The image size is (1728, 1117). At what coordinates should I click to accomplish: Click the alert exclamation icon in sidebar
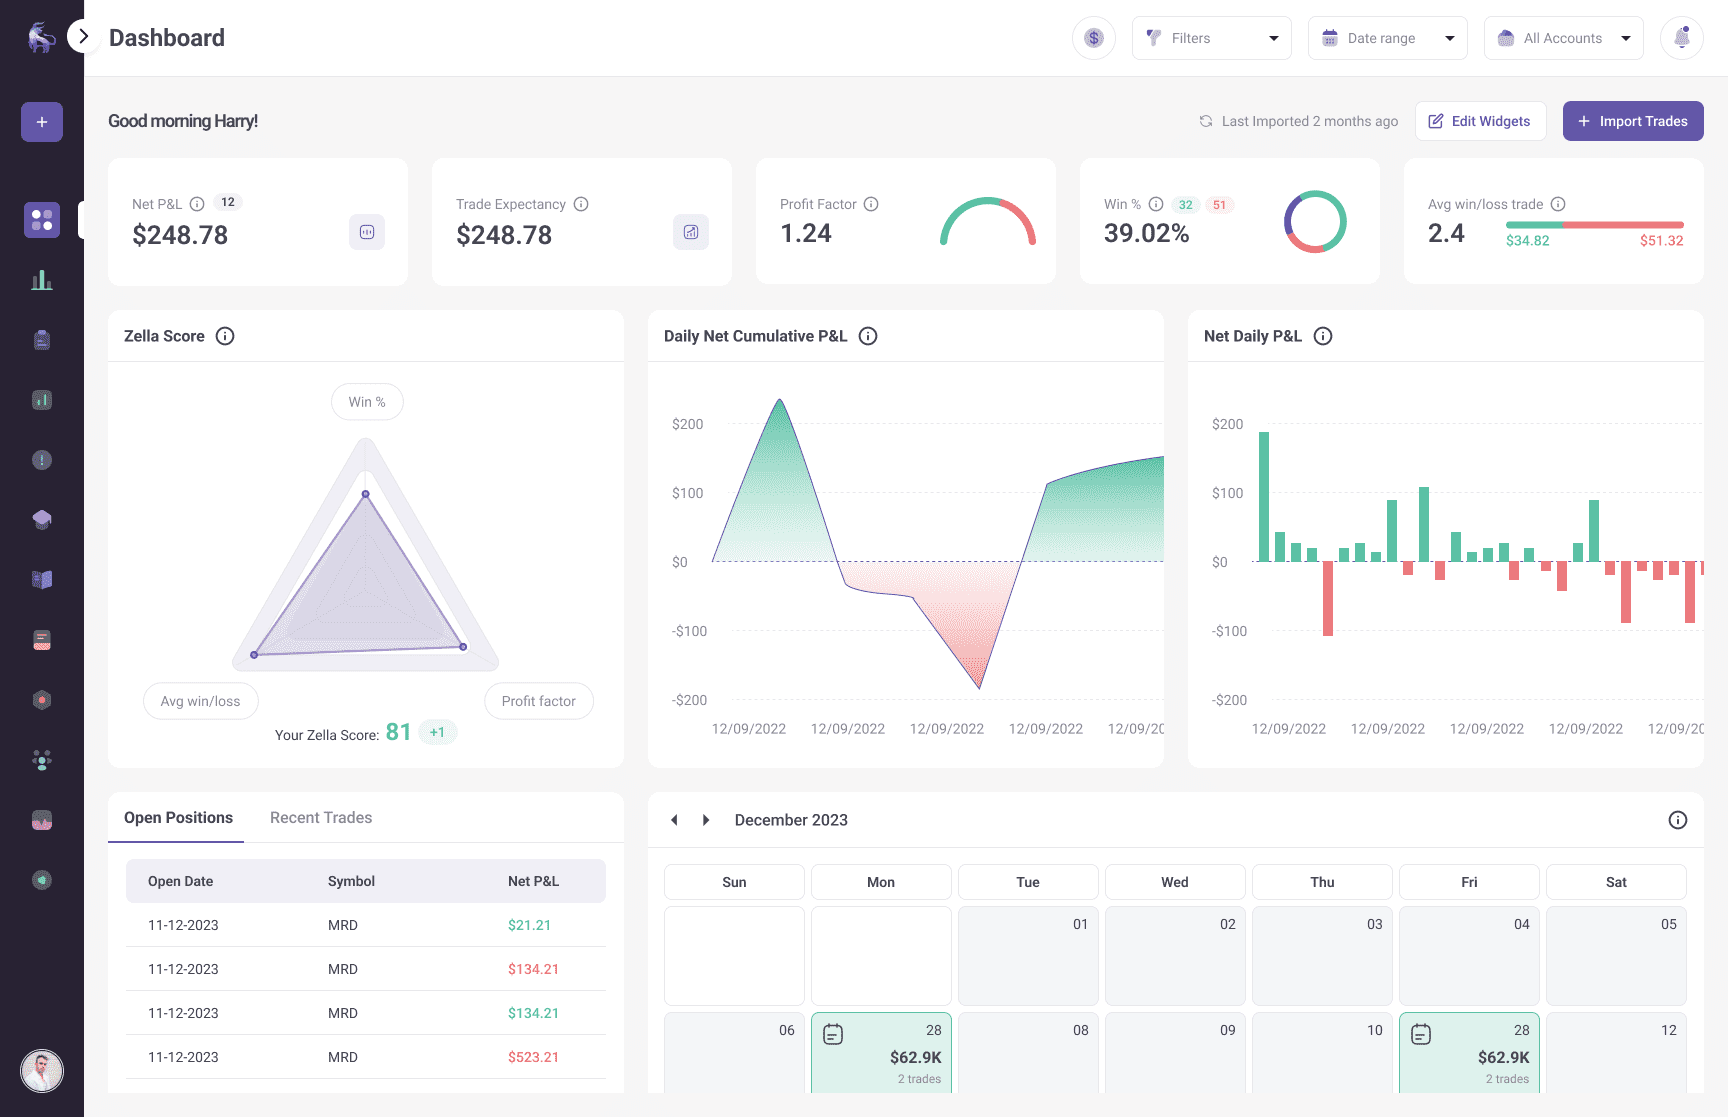pyautogui.click(x=42, y=459)
